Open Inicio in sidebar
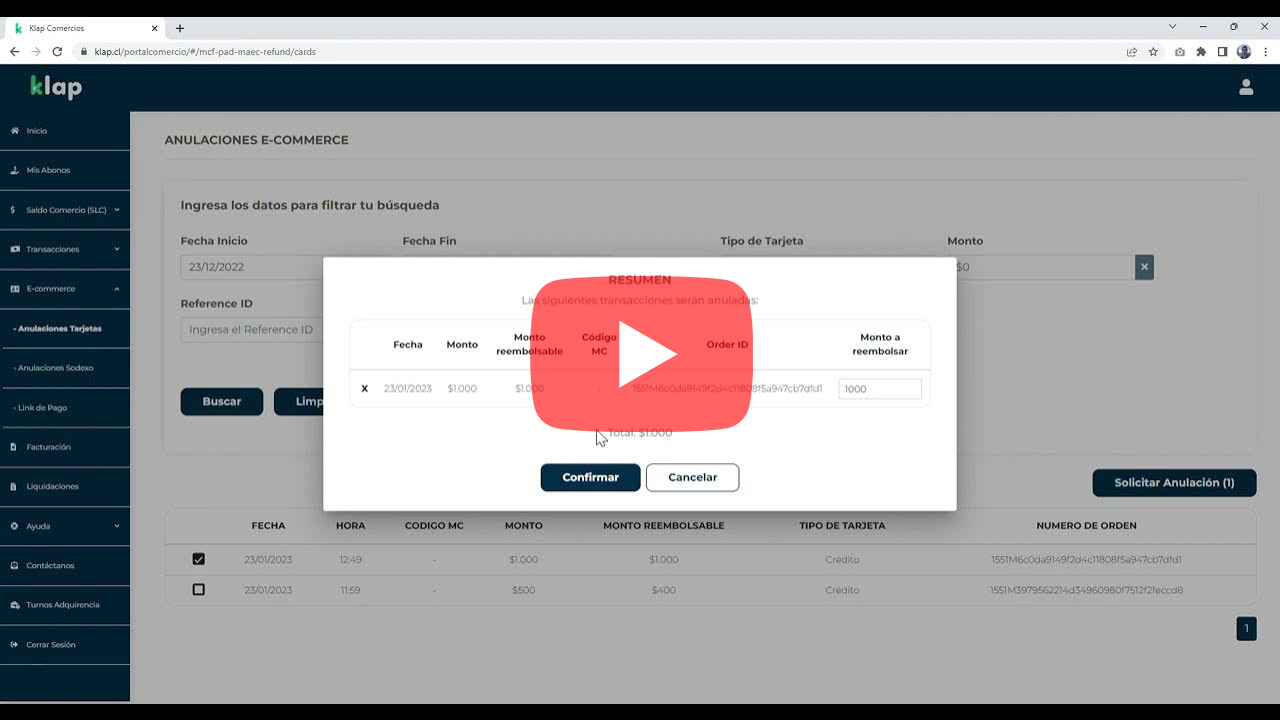Viewport: 1280px width, 720px height. coord(65,131)
